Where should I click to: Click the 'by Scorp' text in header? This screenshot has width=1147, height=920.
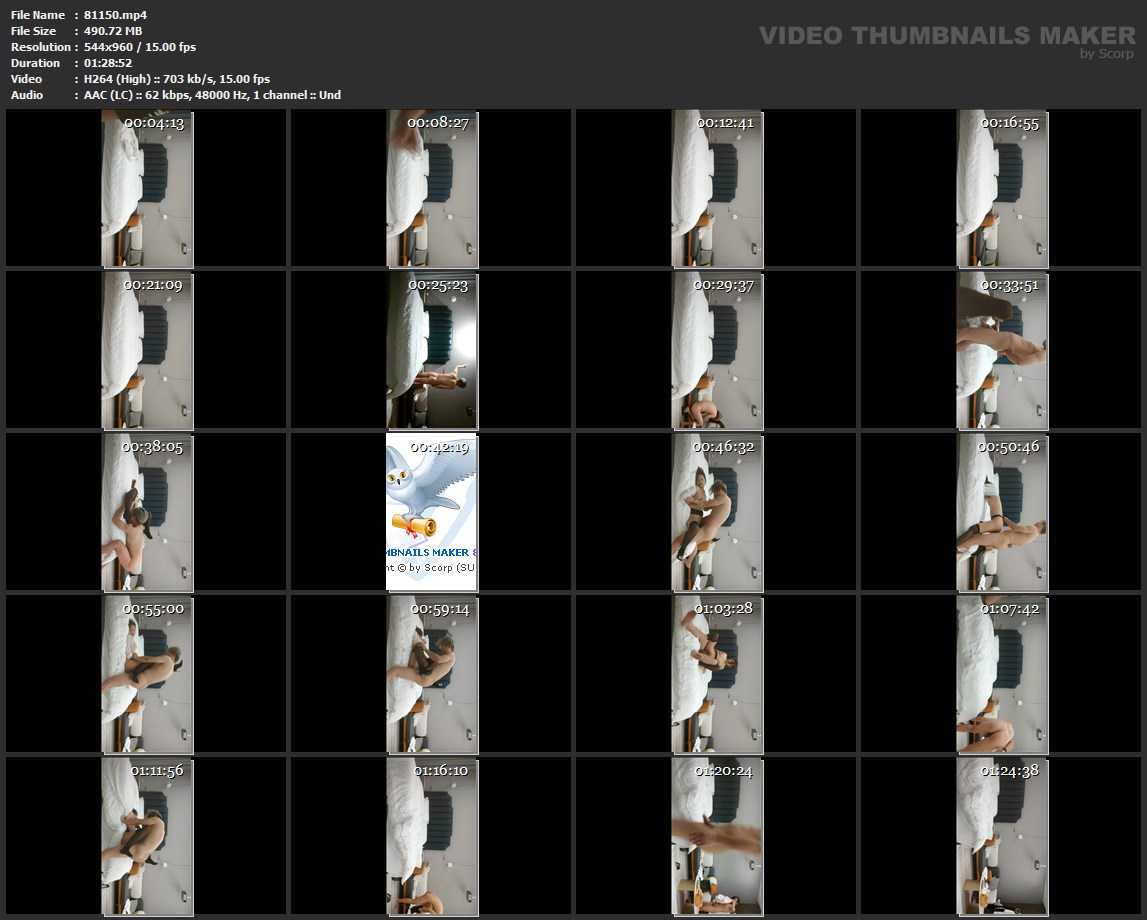click(1106, 54)
